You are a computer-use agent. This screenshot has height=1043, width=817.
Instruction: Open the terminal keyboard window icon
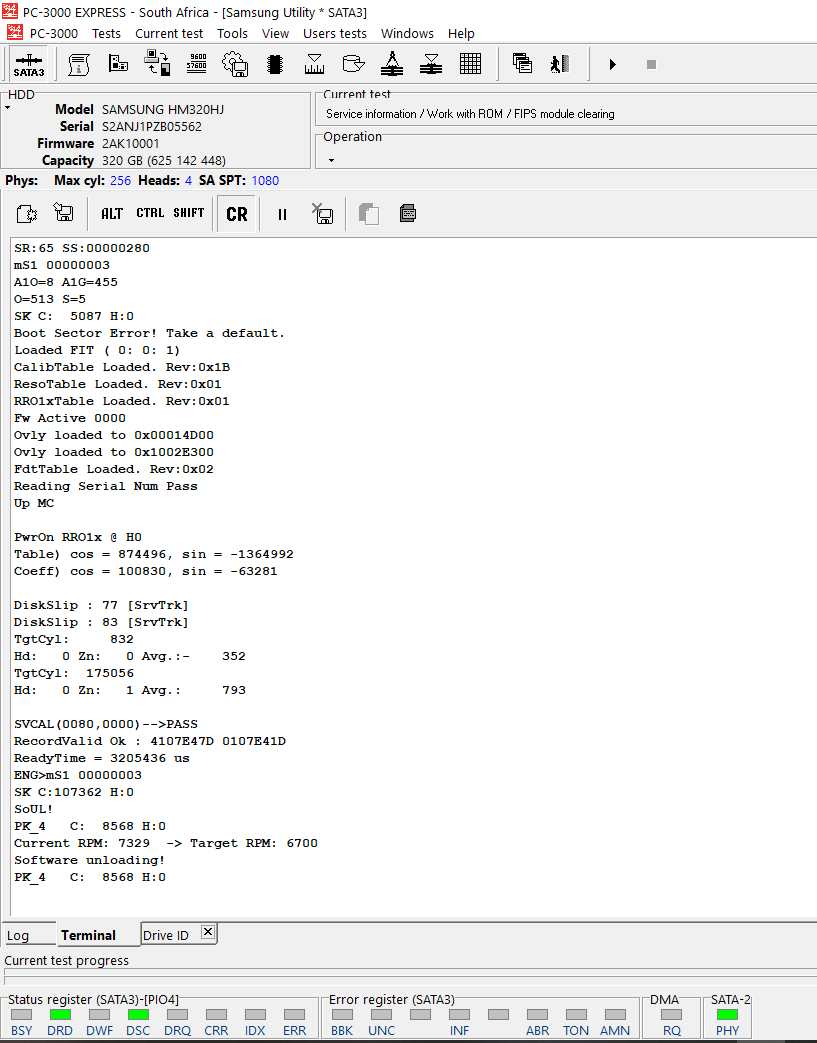pyautogui.click(x=408, y=214)
